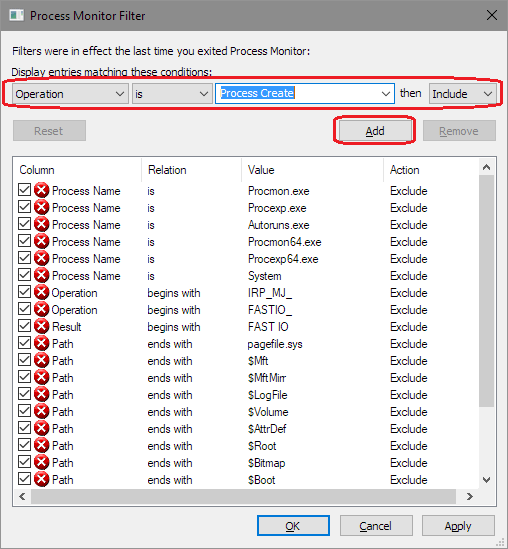Click the vertical scrollbar thumb
The height and width of the screenshot is (549, 508).
tap(486, 291)
